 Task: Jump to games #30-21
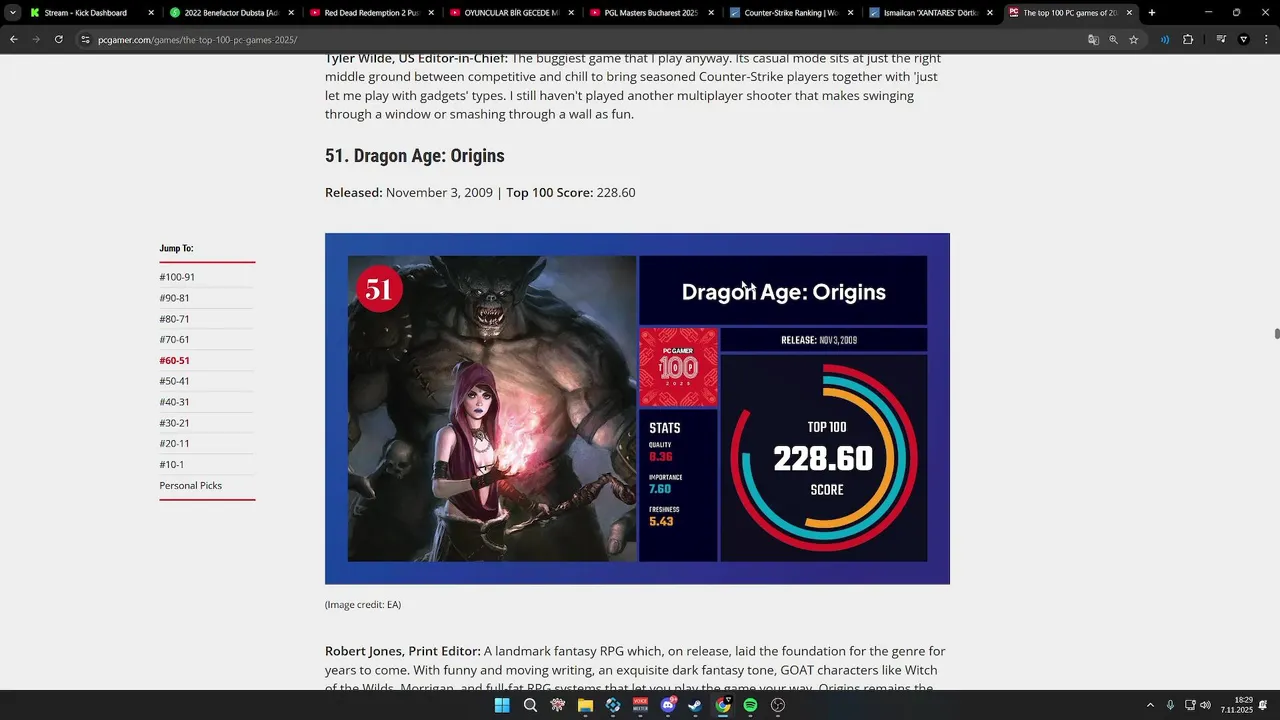[x=174, y=423]
